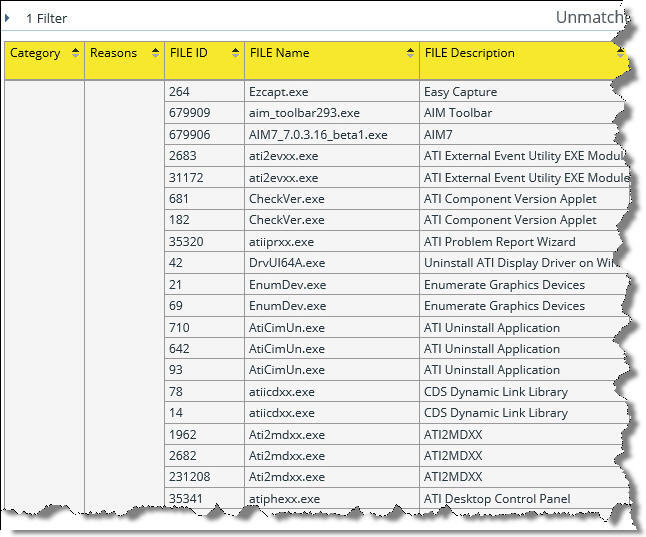Select file ID 679906 cell
Viewport: 646px width, 537px height.
pyautogui.click(x=204, y=134)
